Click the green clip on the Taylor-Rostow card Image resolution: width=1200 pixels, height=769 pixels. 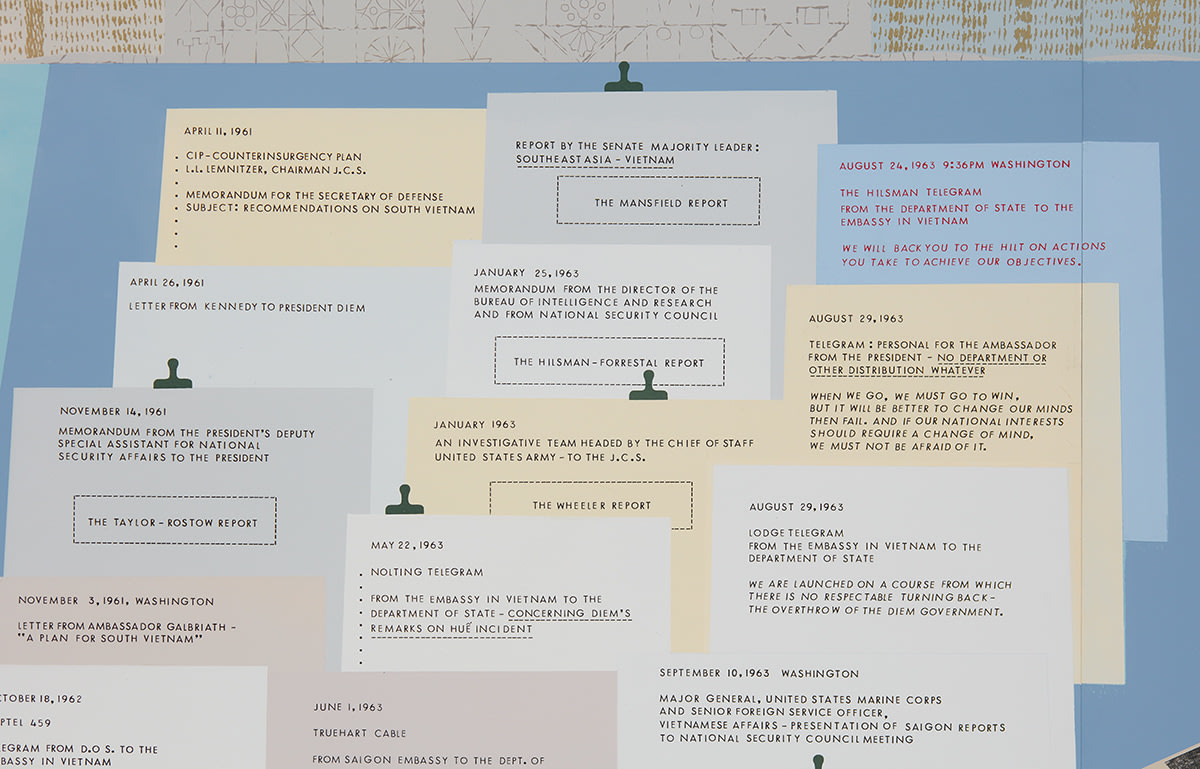172,374
